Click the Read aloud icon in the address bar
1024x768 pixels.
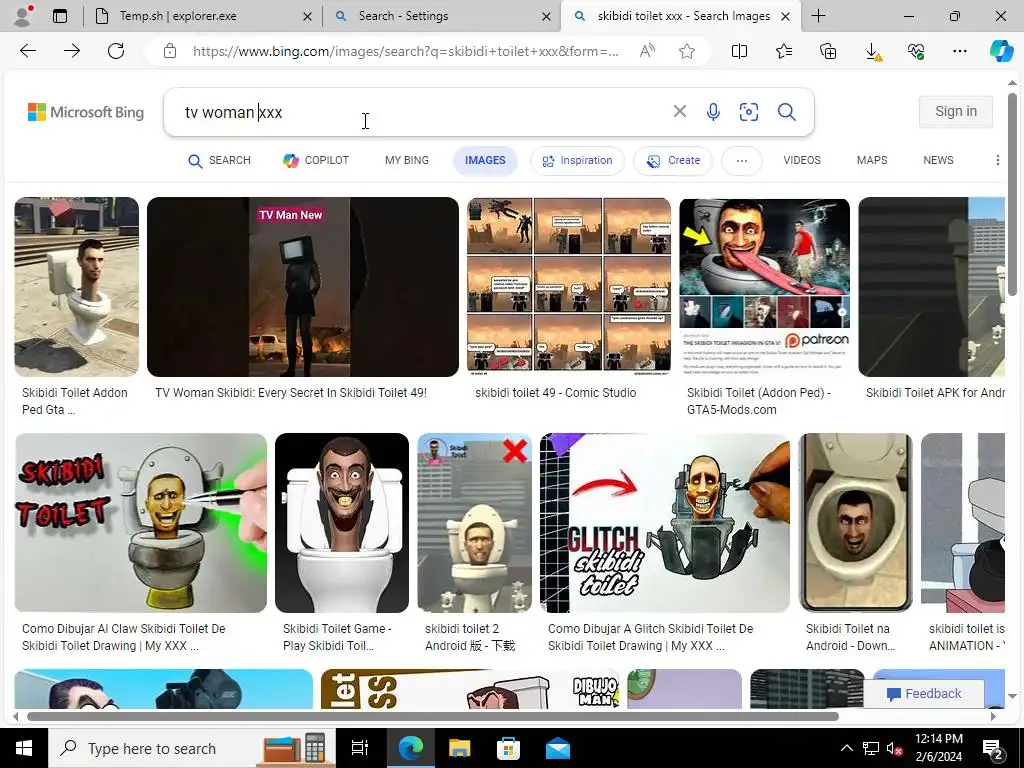[647, 51]
